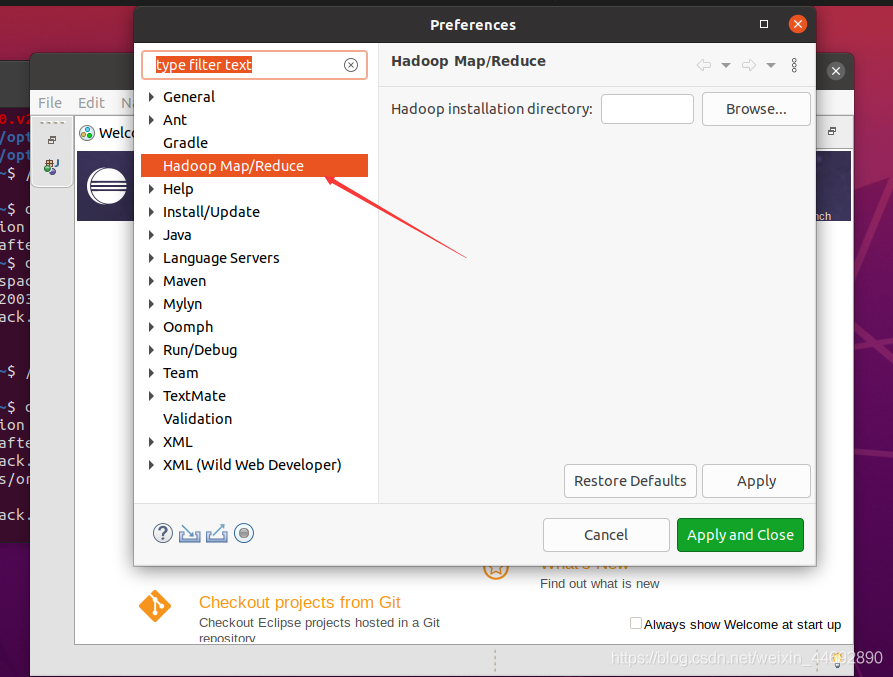Click the Java perspective icon in Eclipse sidebar
The height and width of the screenshot is (677, 893).
(51, 166)
